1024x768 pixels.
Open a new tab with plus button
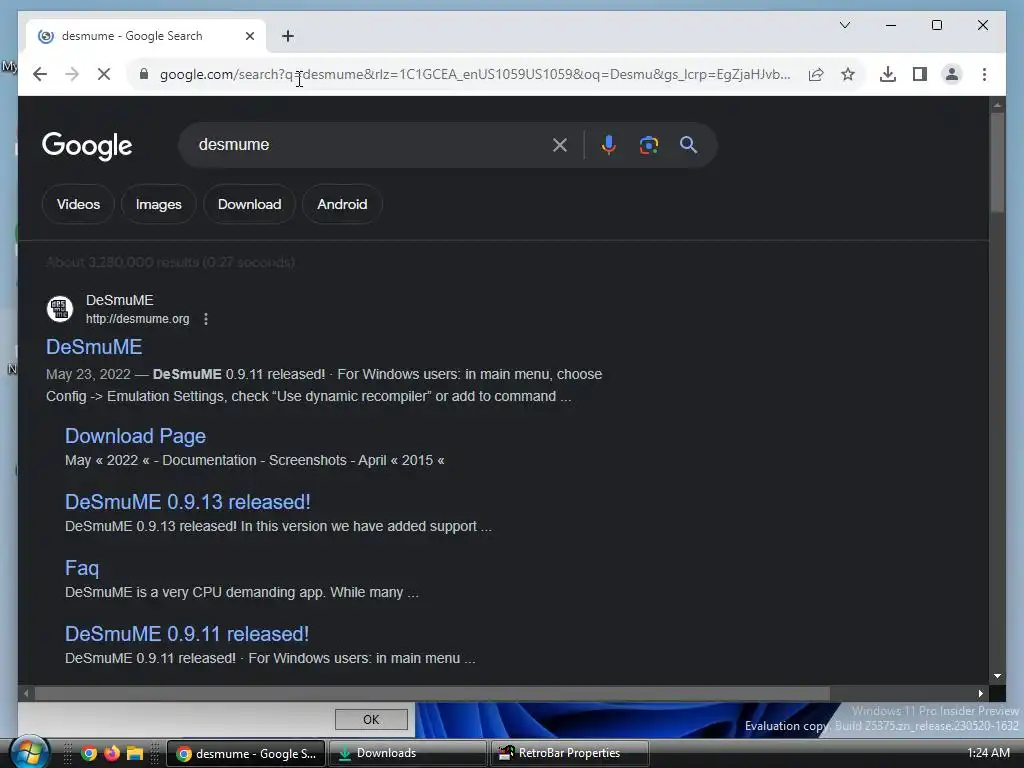tap(288, 36)
